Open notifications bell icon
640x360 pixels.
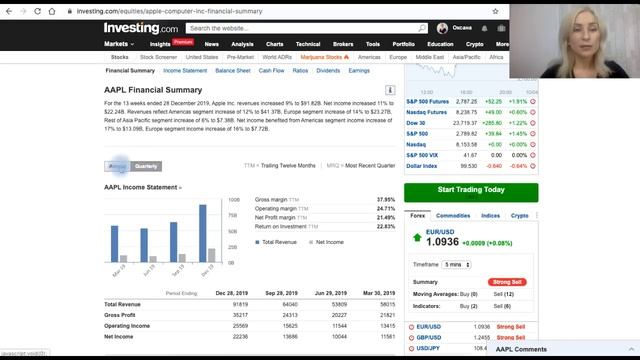click(484, 28)
